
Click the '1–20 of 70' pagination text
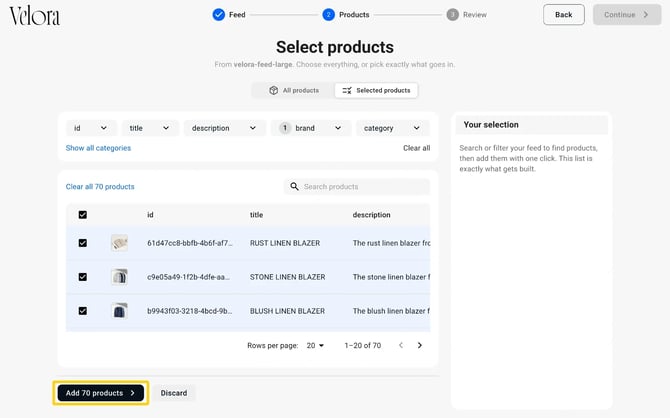click(x=363, y=345)
